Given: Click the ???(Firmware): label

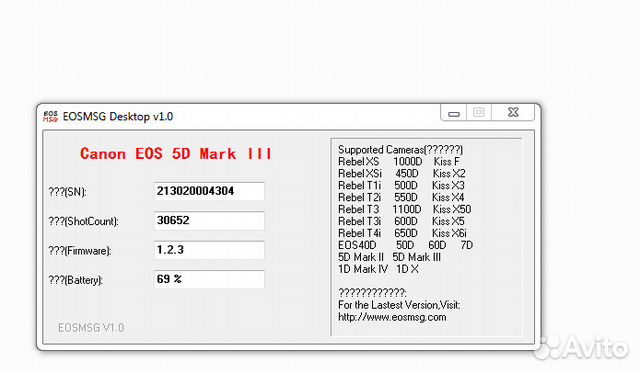Looking at the screenshot, I should coord(80,251).
